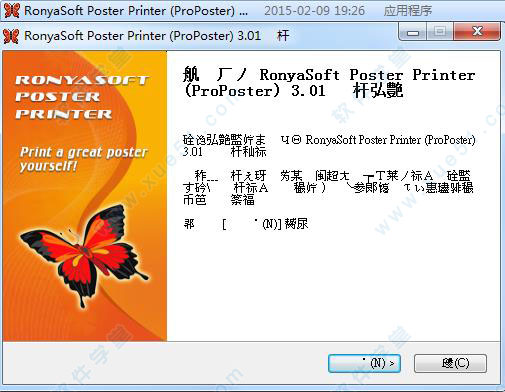505x392 pixels.
Task: Select the RonyaSoft Poster Printer file name entry
Action: coord(136,11)
